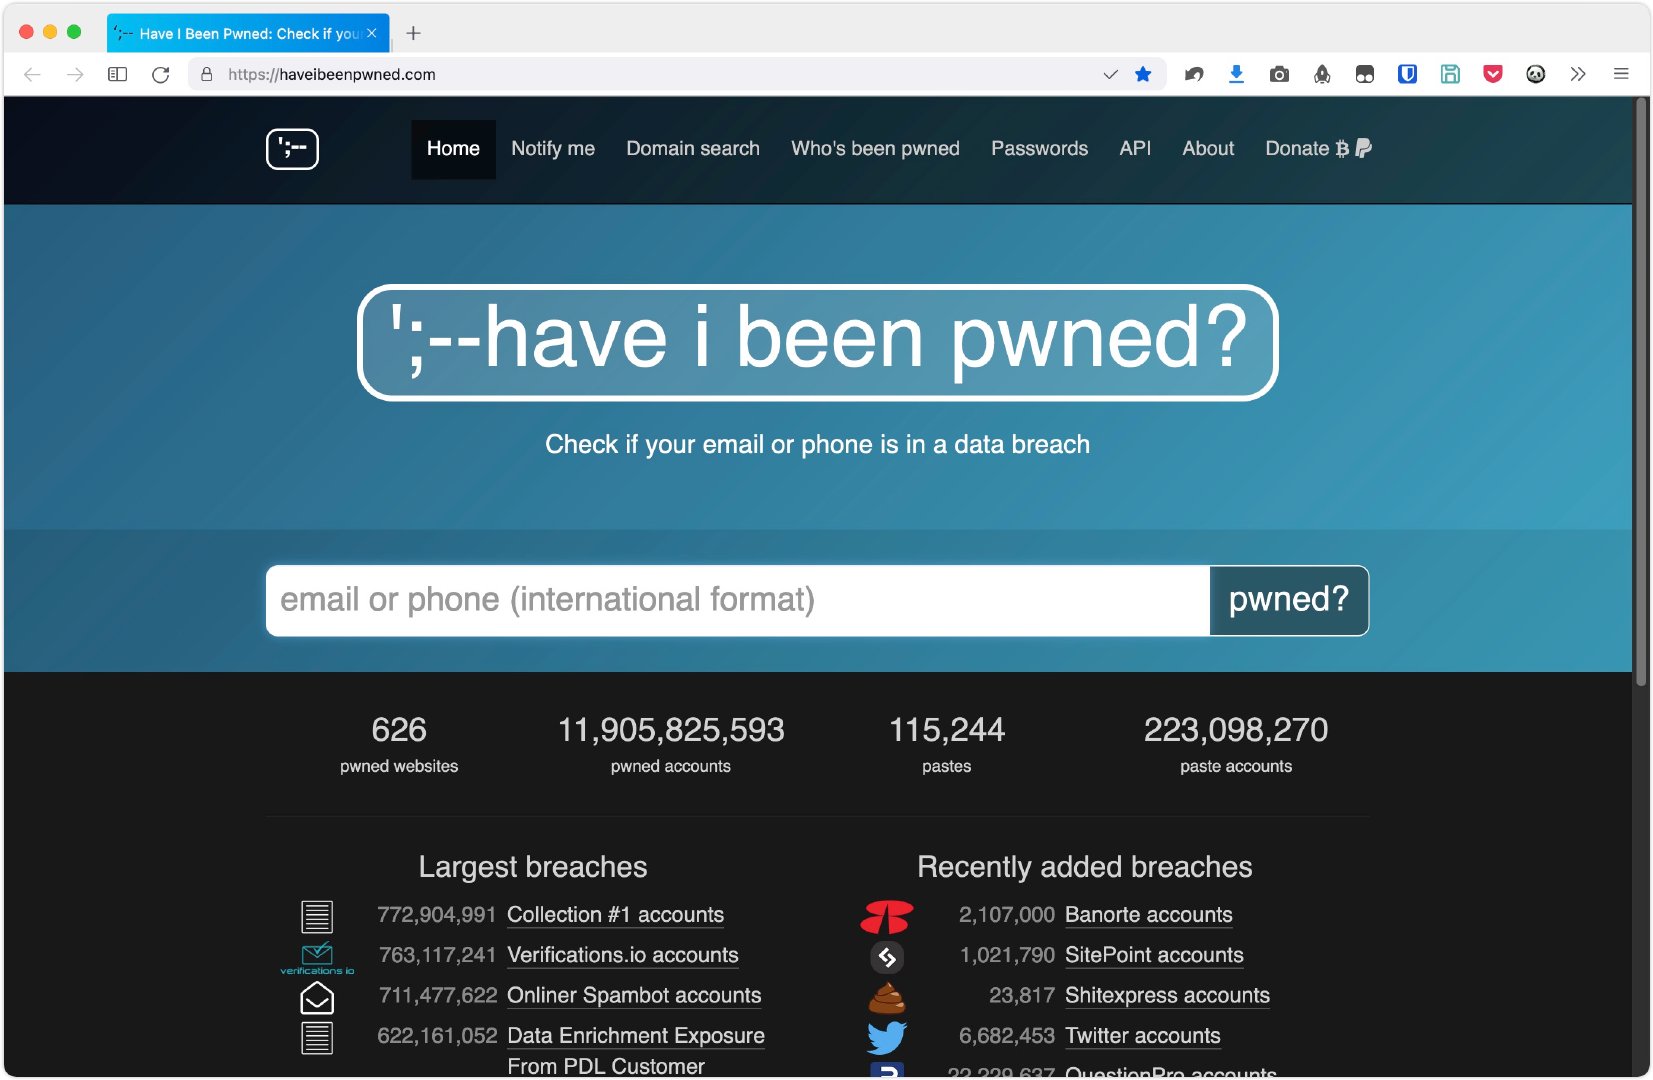Open the Bitwarden shield extension

[1407, 74]
